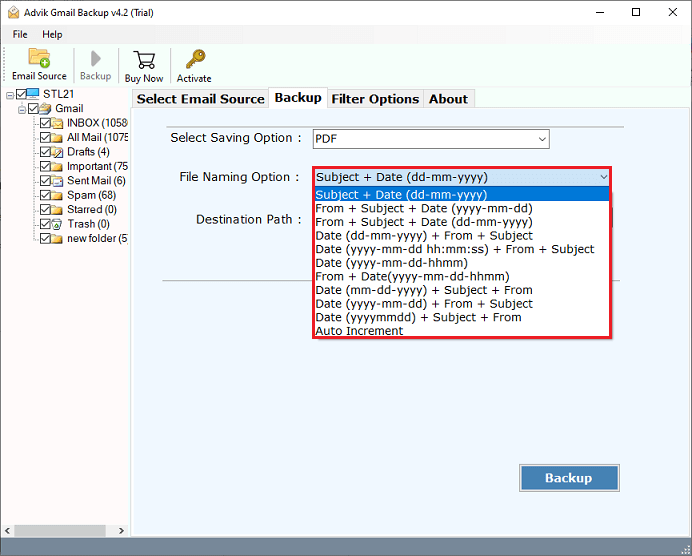
Task: Click the Starred folder icon
Action: click(57, 210)
